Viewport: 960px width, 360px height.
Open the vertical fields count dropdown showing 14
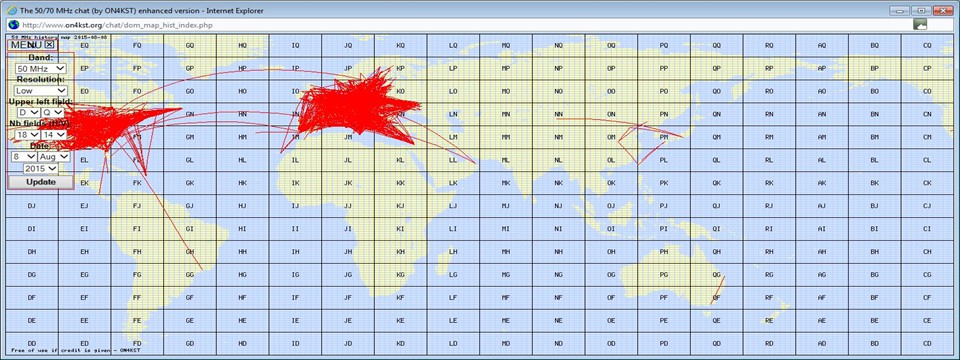point(53,134)
